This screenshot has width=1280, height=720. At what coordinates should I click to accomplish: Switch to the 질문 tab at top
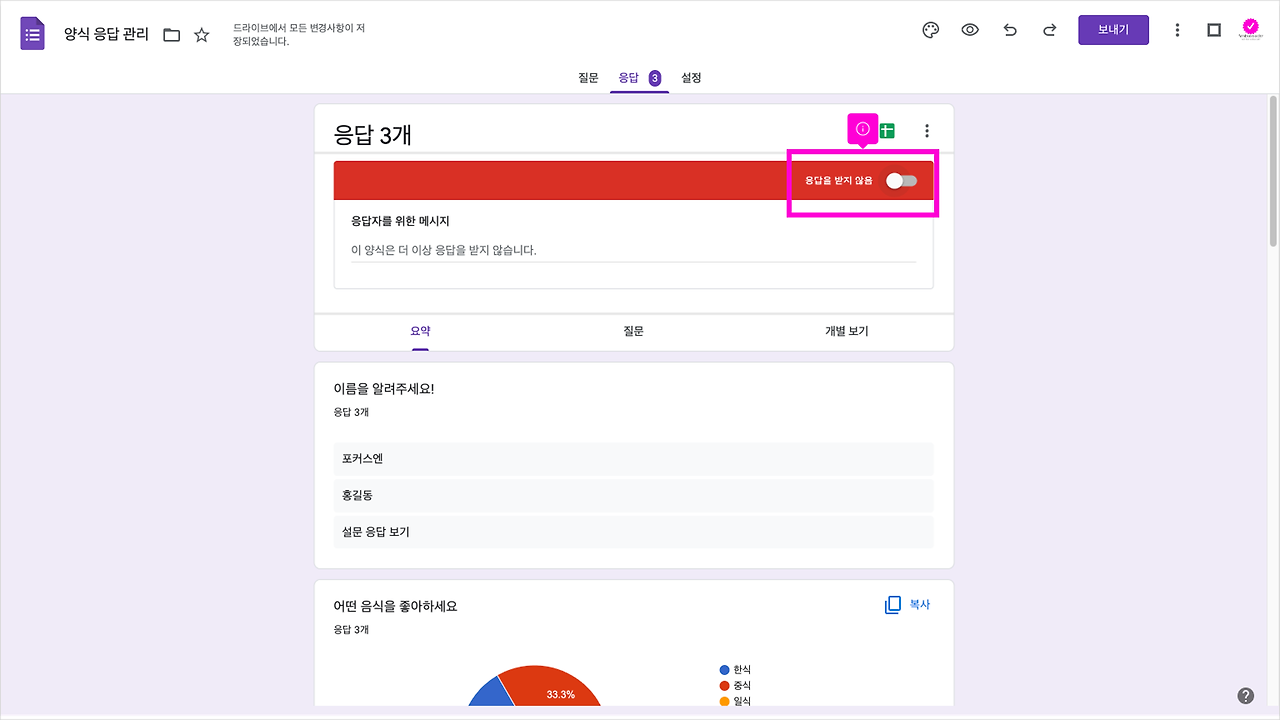[x=588, y=76]
